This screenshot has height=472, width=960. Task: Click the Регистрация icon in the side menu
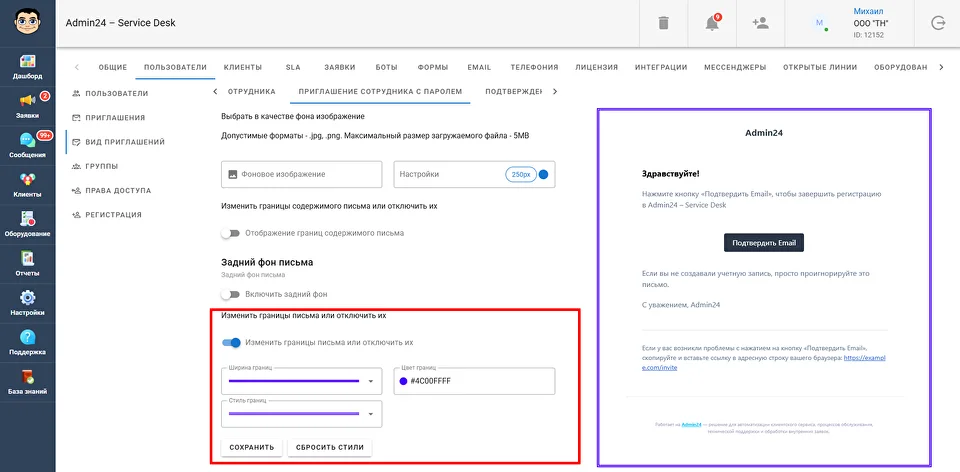[77, 215]
